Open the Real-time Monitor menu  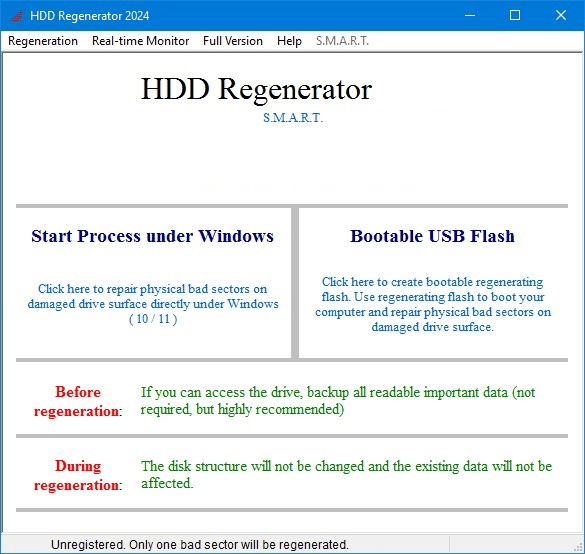click(141, 41)
